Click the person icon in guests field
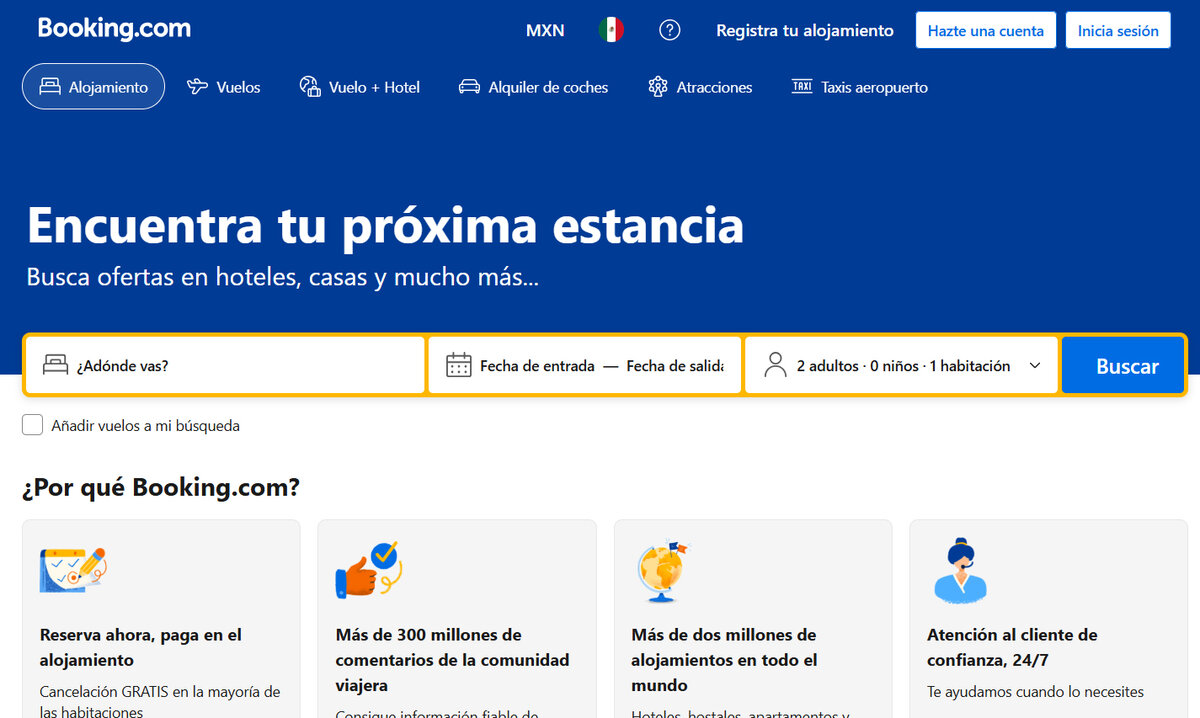 pyautogui.click(x=775, y=365)
